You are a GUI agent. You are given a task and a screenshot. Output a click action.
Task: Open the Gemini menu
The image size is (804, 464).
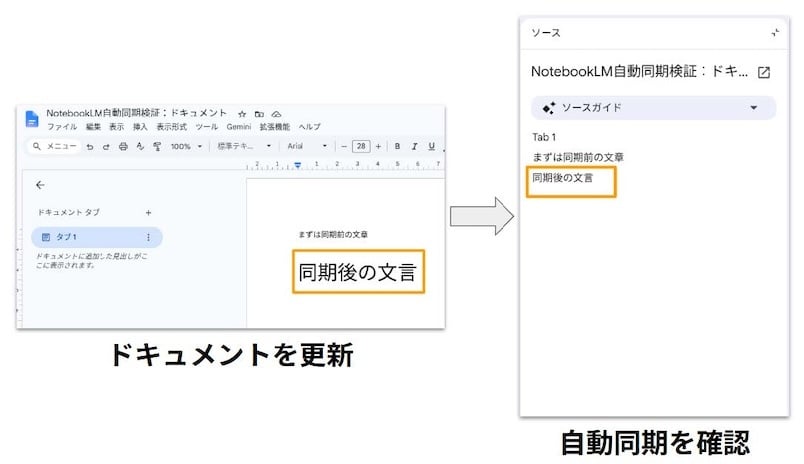click(x=239, y=127)
